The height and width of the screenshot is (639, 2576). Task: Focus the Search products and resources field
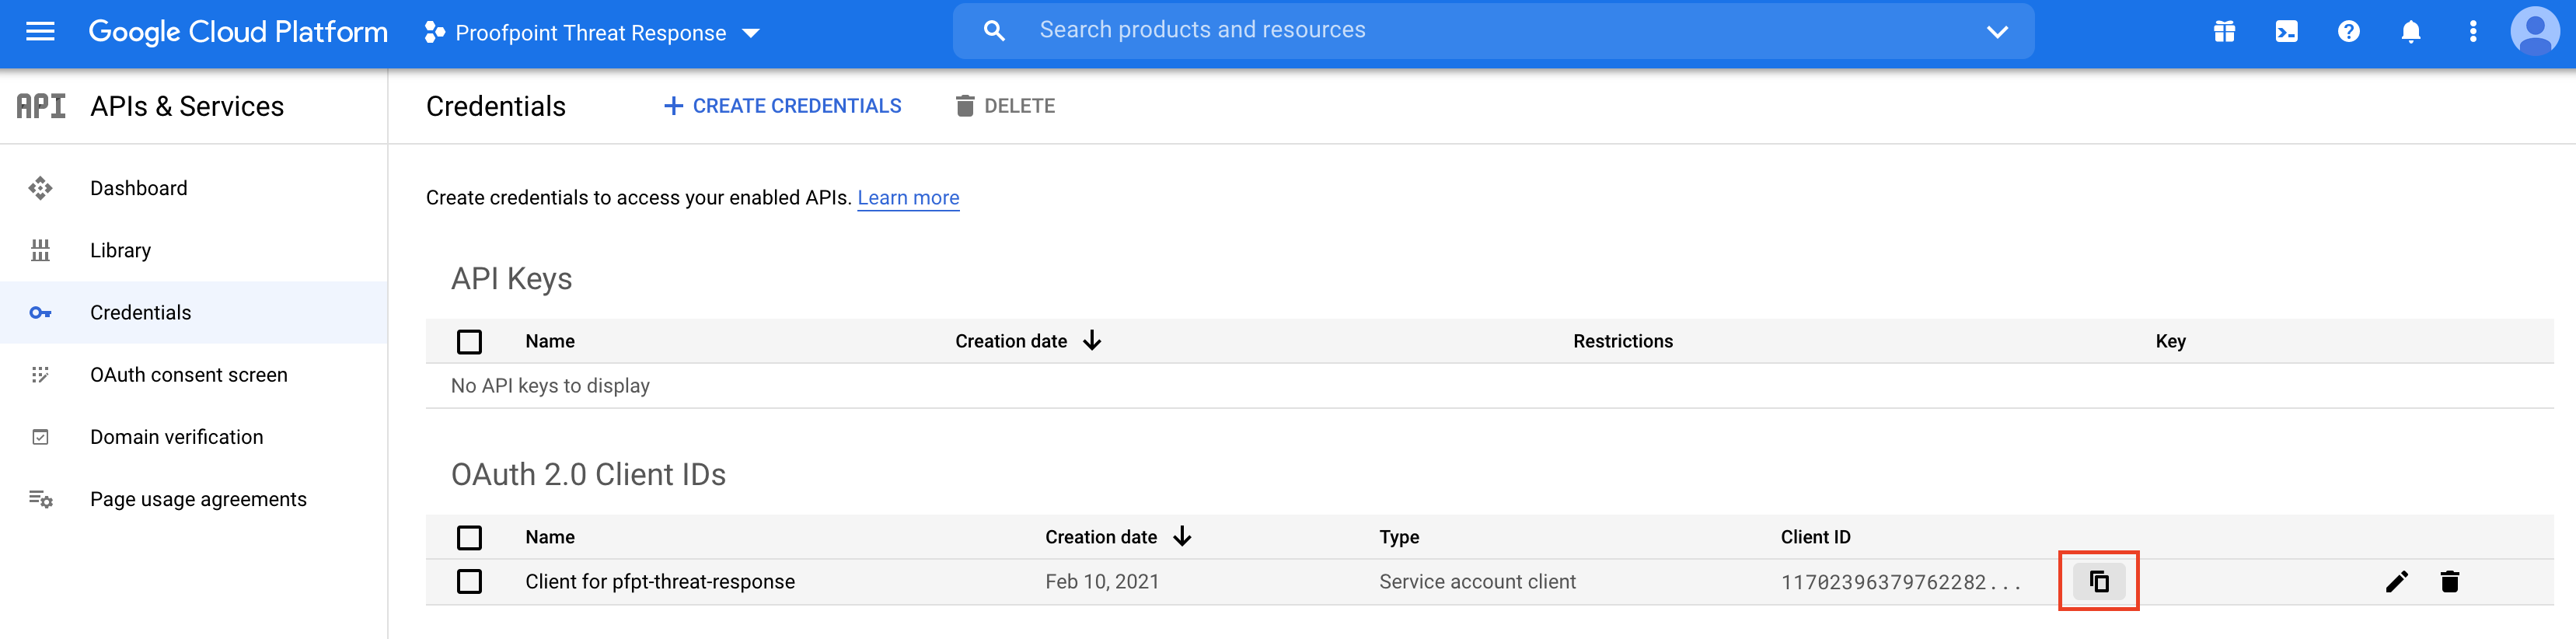[x=1493, y=31]
